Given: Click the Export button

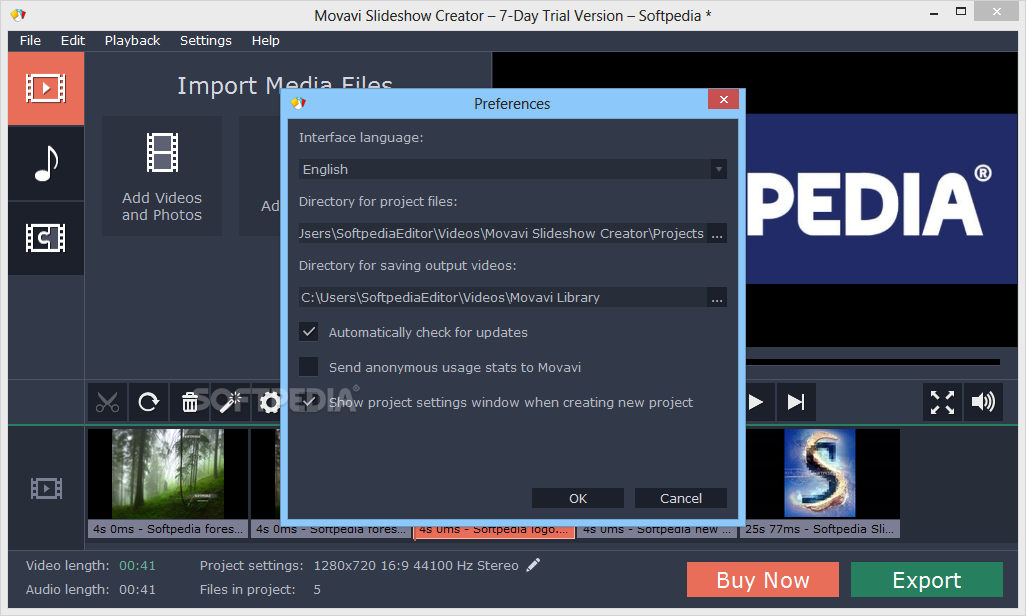Looking at the screenshot, I should [x=927, y=580].
